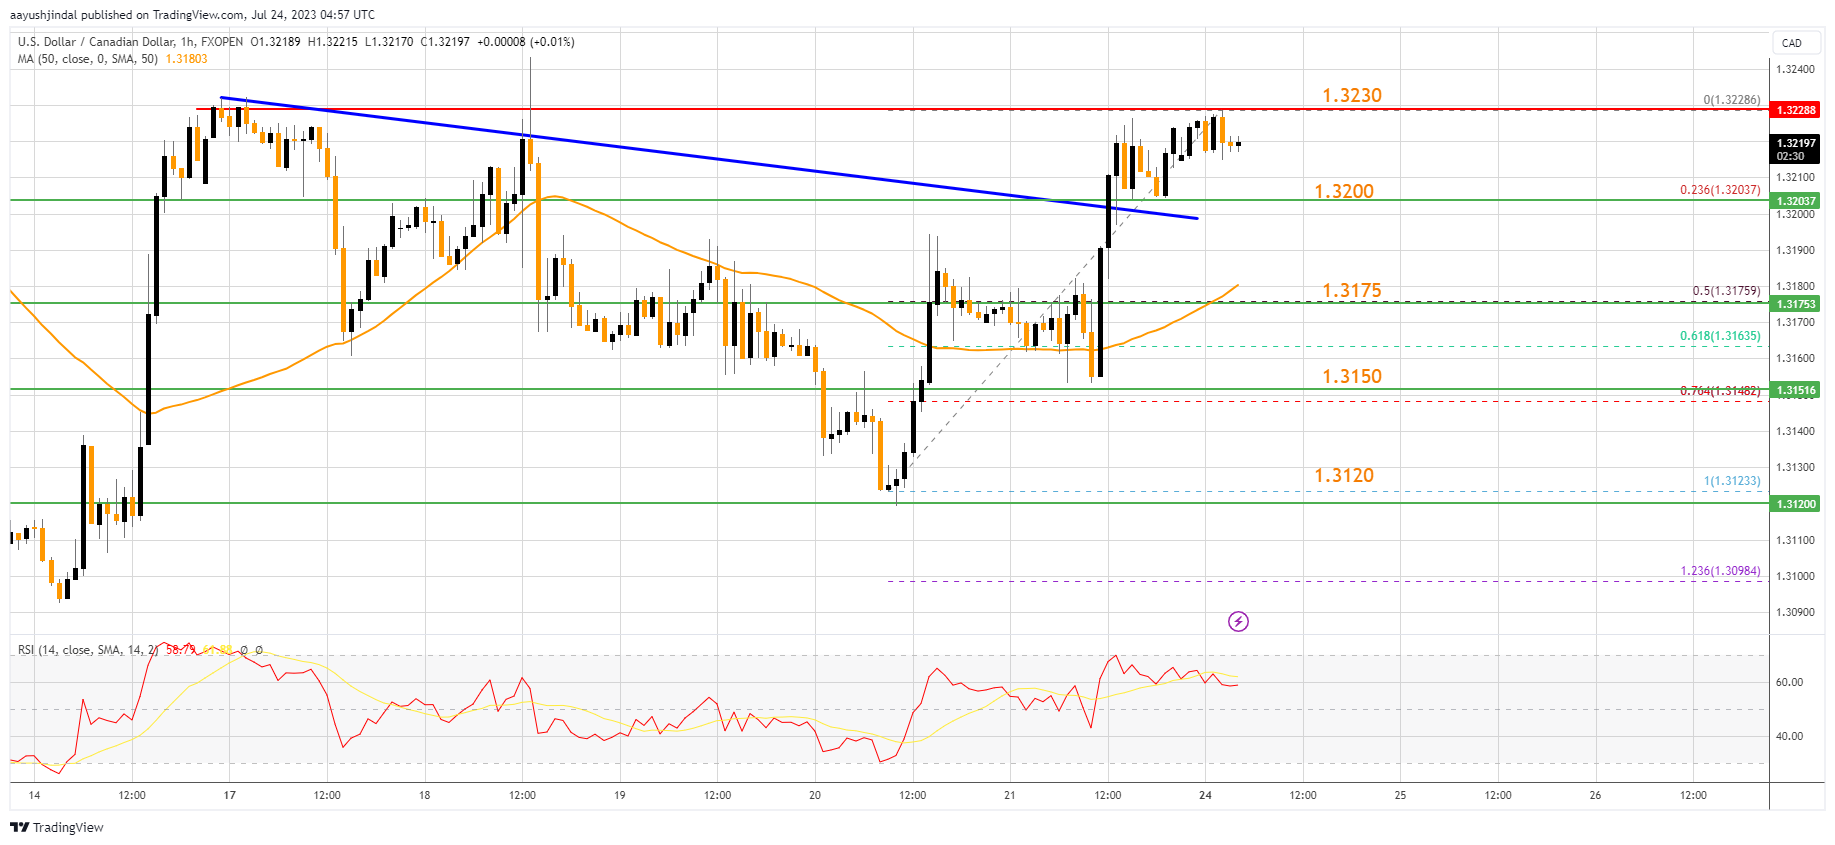Click the open value O1.32189

pyautogui.click(x=275, y=42)
